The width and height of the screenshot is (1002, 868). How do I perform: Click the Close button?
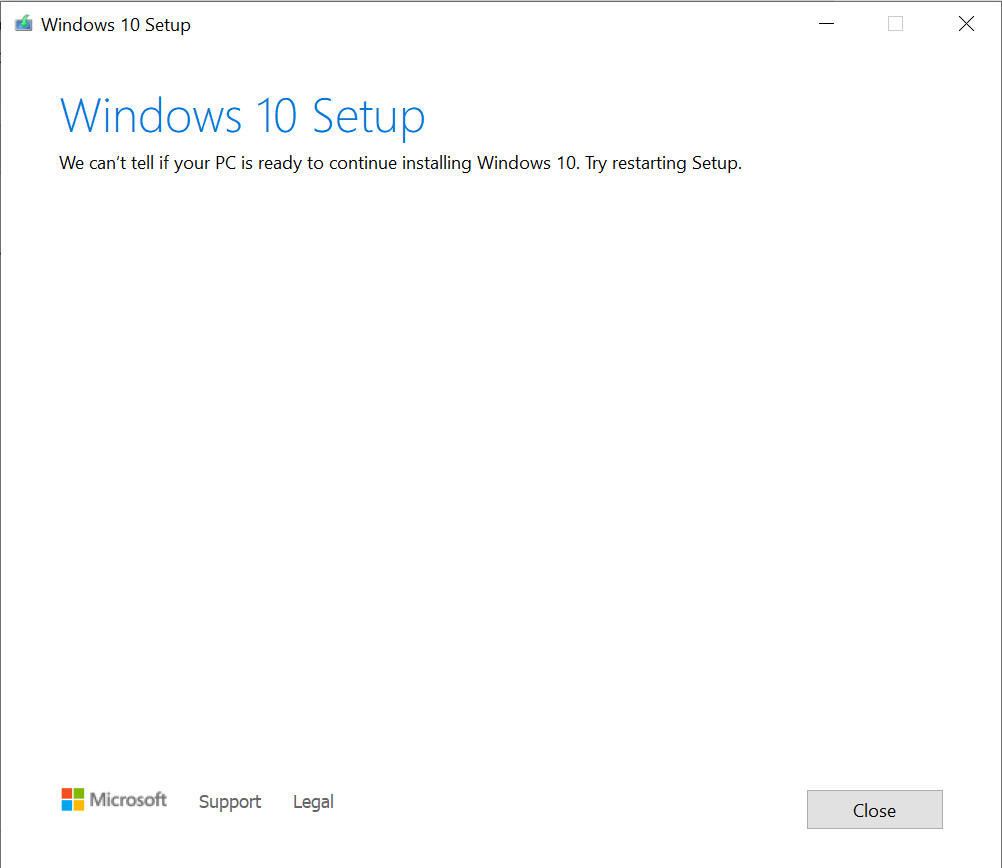(874, 809)
